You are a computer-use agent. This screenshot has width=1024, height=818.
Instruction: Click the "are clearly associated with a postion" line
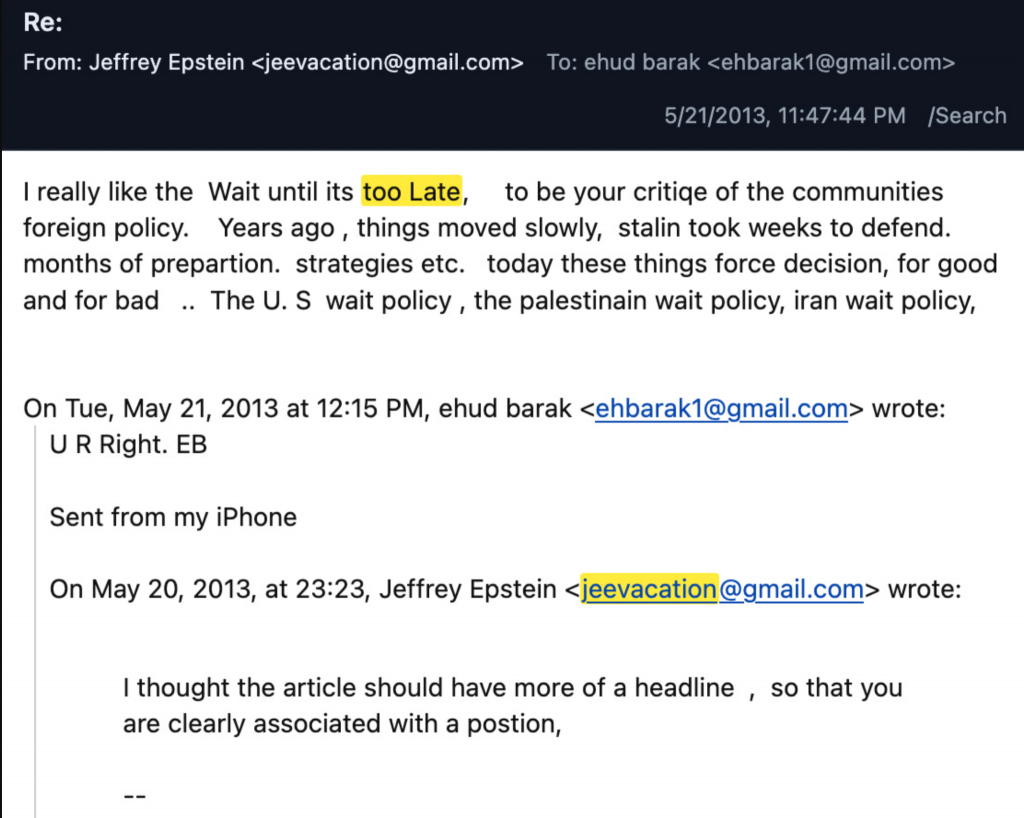coord(340,724)
